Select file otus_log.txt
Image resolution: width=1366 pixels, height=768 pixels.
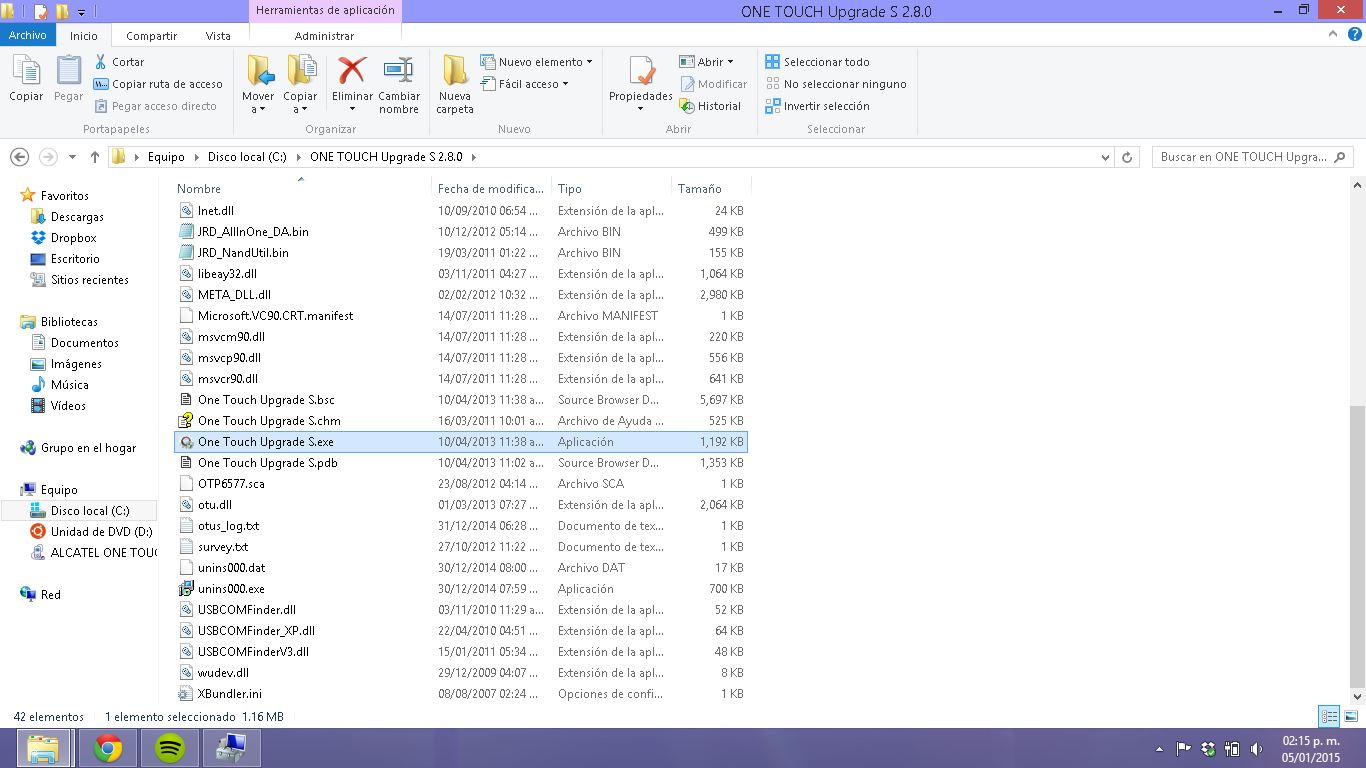point(460,526)
